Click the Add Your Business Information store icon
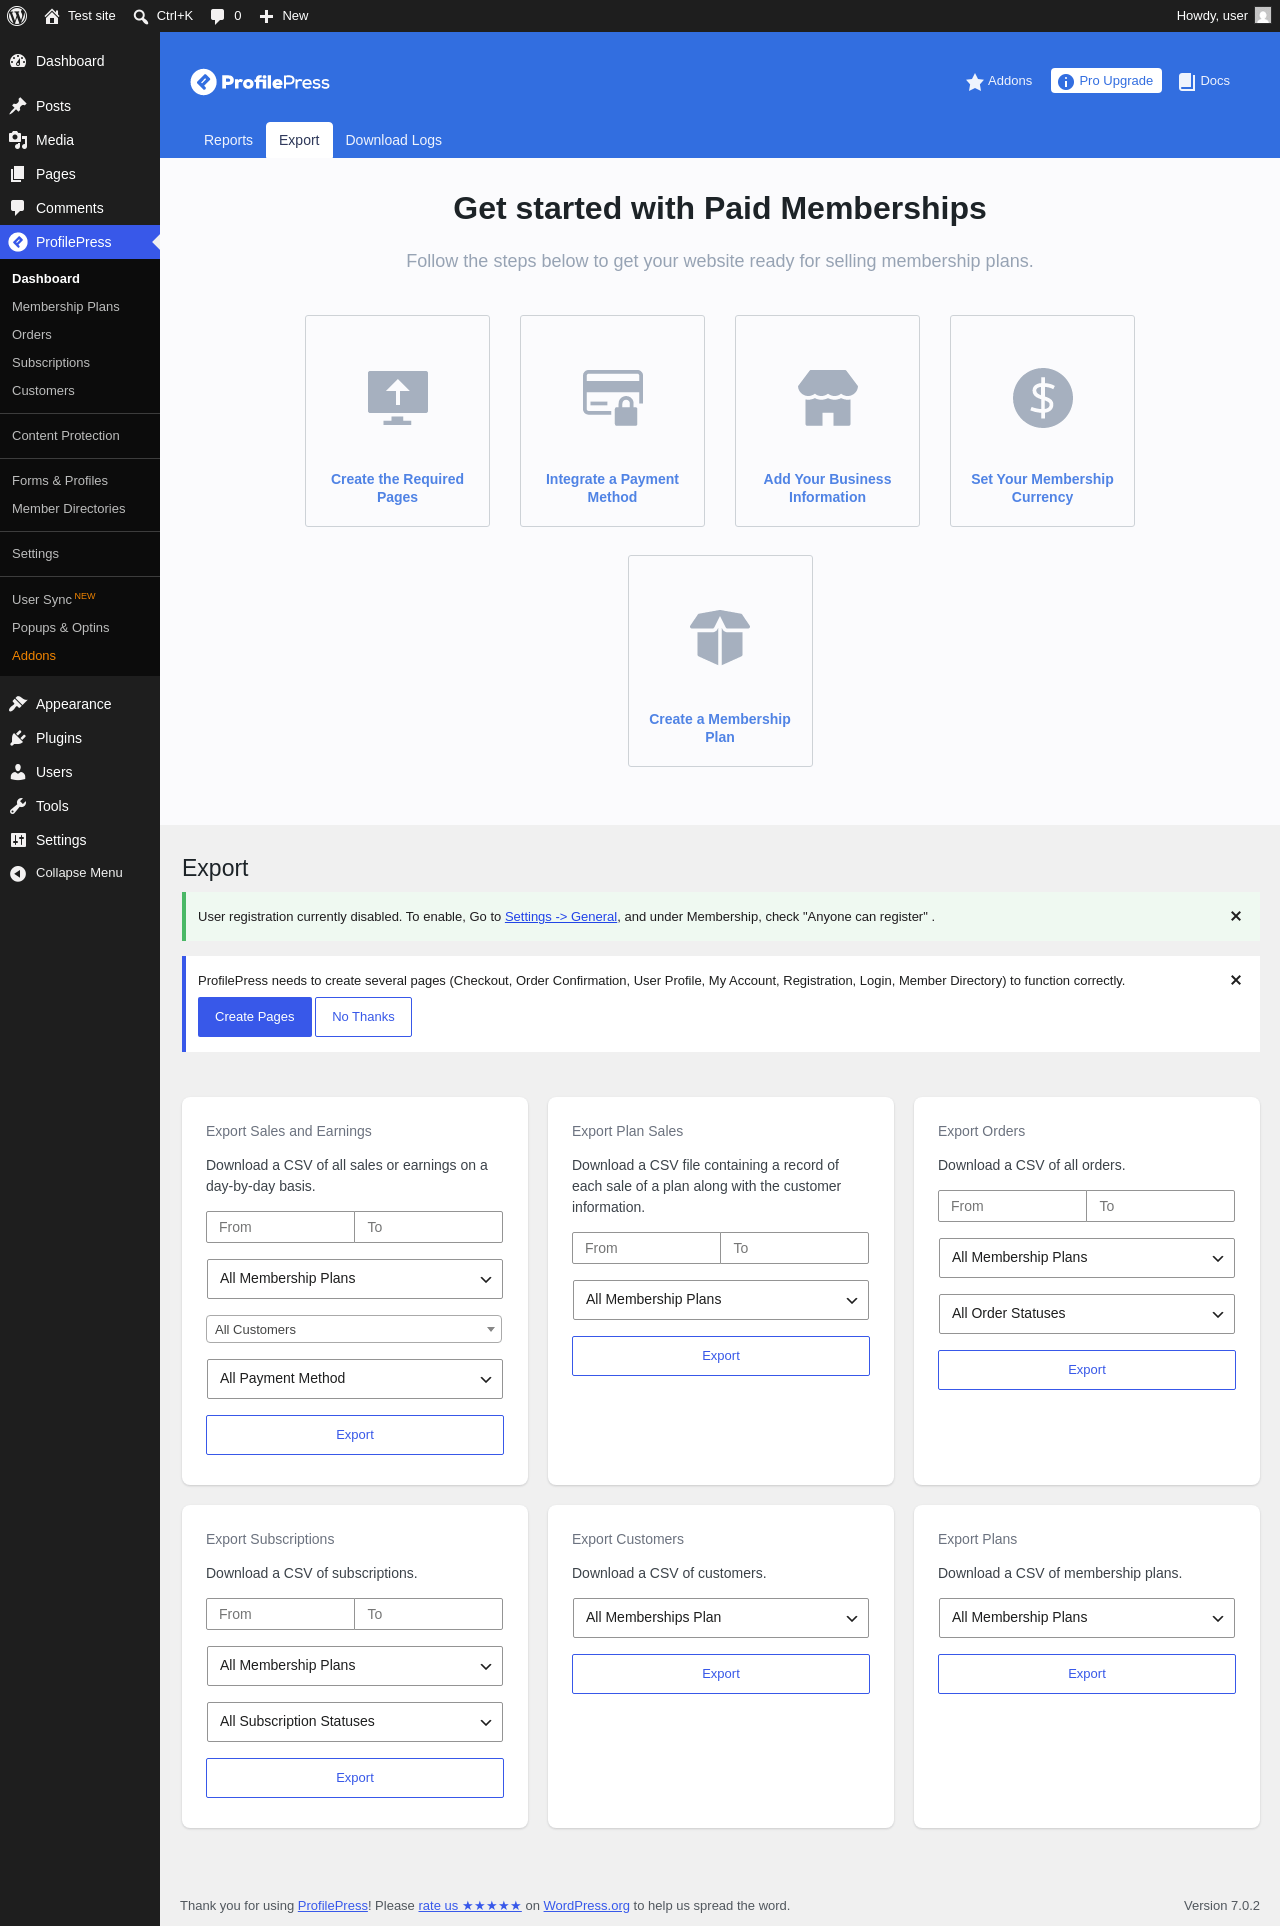 (828, 398)
